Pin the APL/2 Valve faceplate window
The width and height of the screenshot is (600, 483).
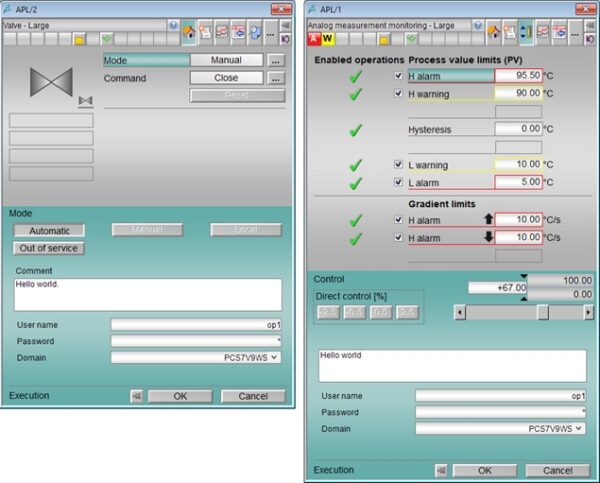click(x=285, y=26)
